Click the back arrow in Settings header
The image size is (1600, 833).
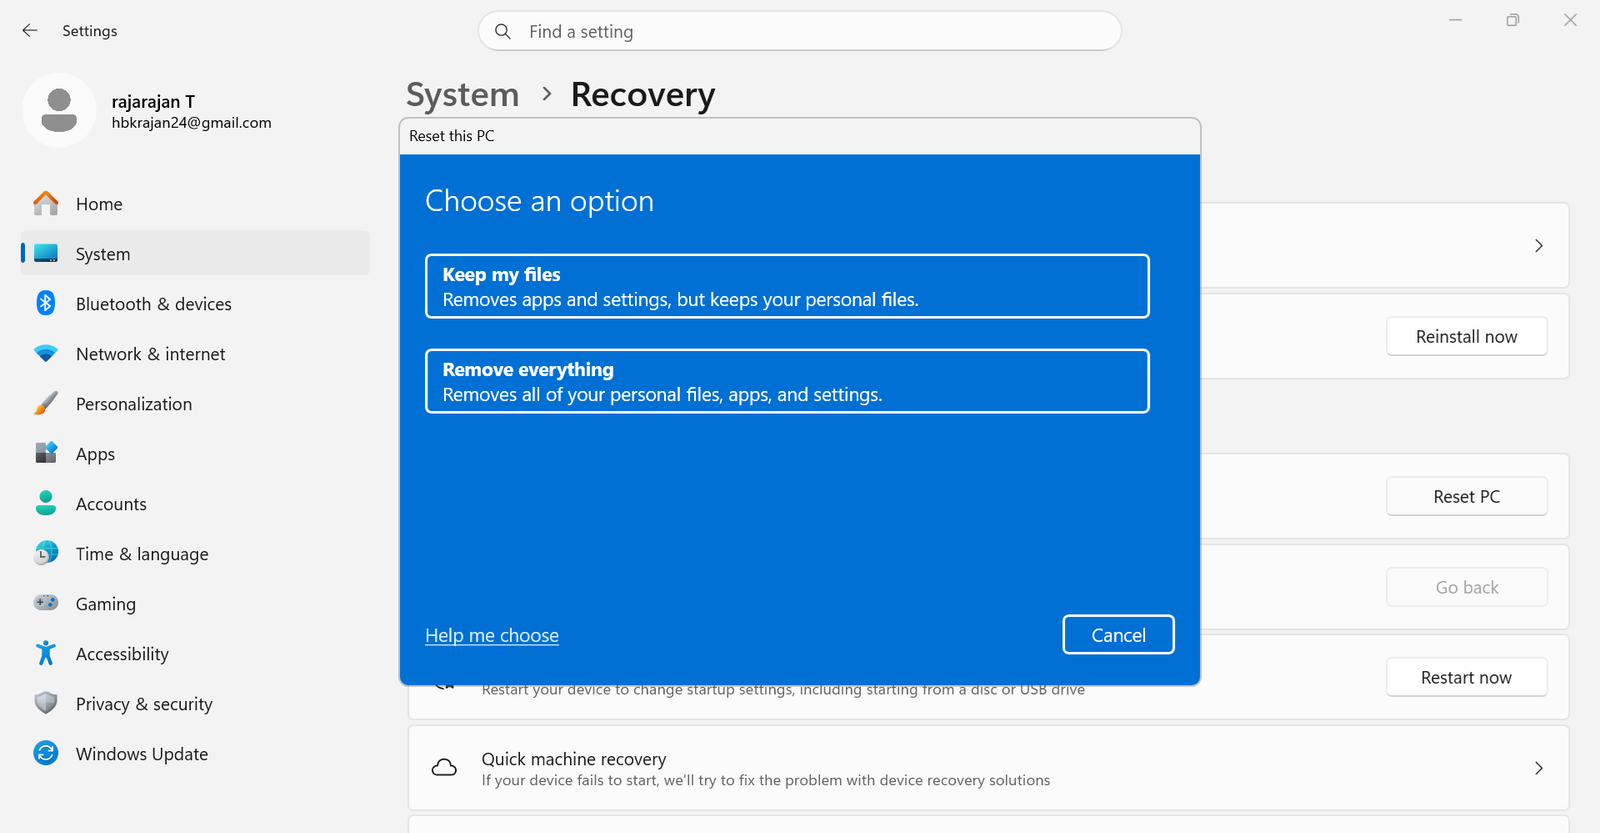click(30, 31)
